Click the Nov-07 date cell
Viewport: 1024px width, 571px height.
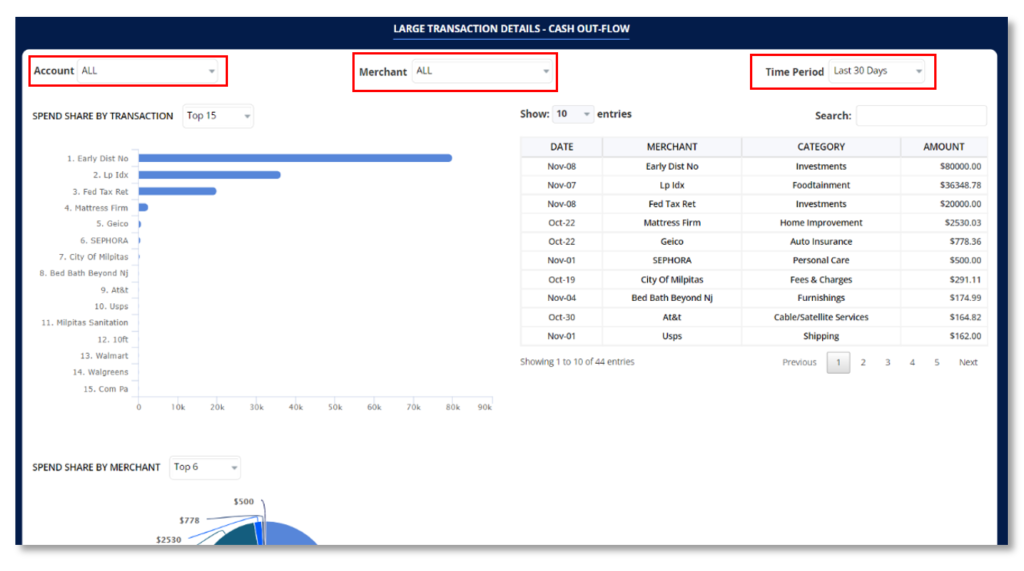click(x=562, y=185)
